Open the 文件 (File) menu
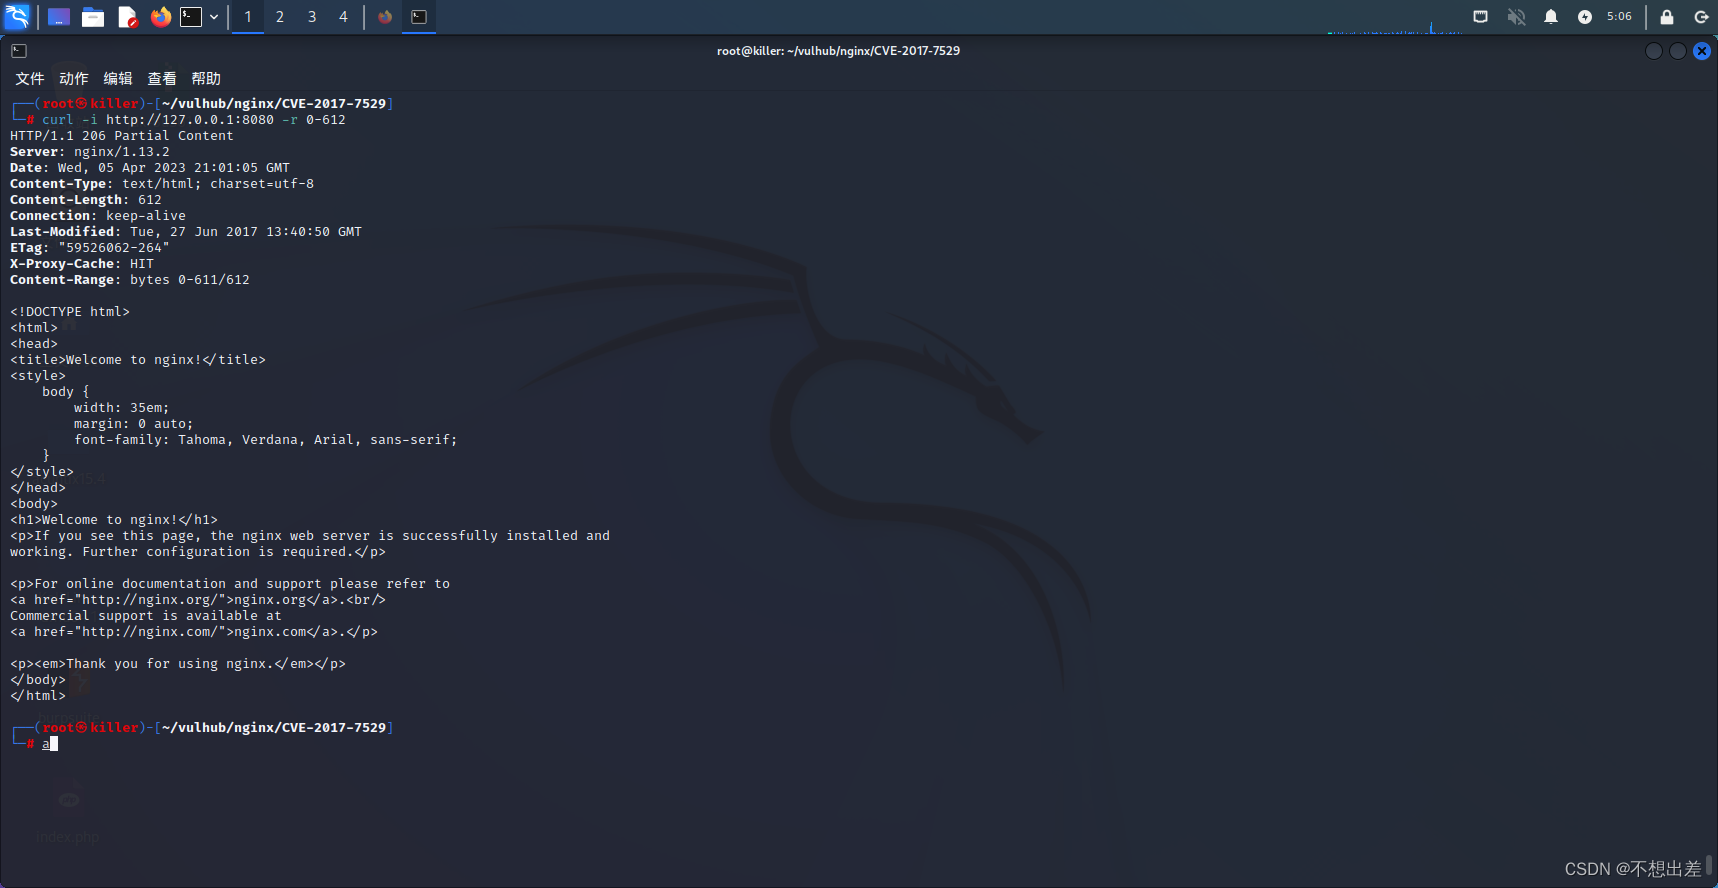 (29, 79)
